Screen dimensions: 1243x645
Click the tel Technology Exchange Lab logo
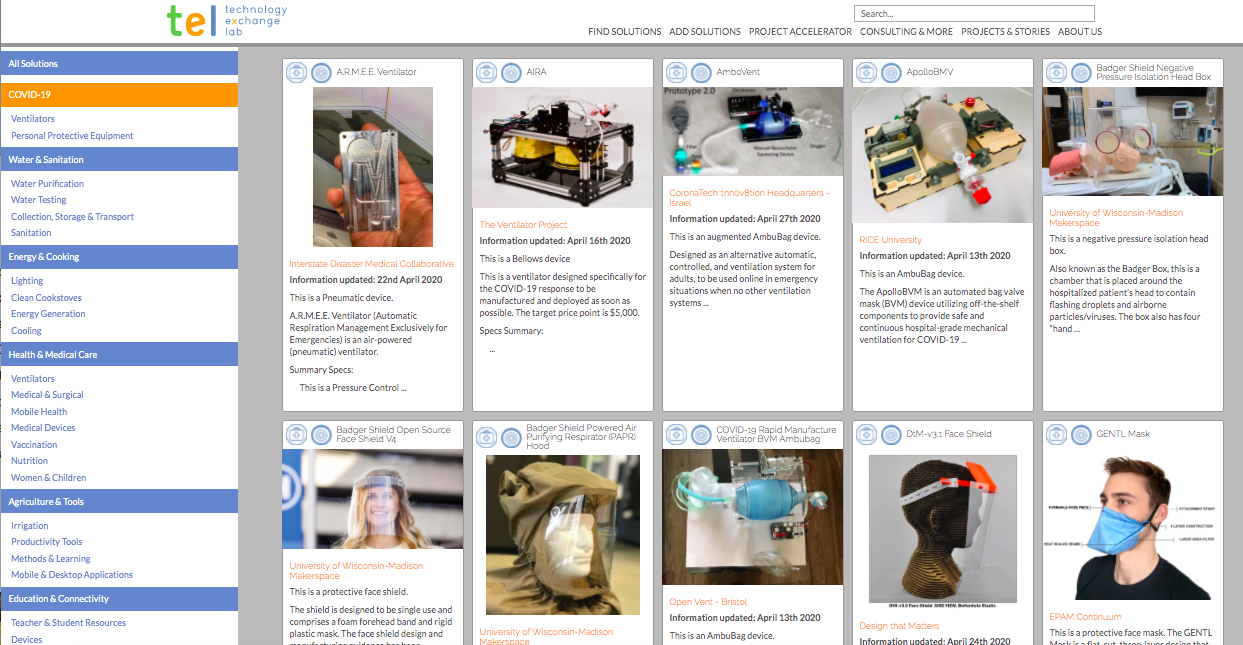(x=227, y=19)
